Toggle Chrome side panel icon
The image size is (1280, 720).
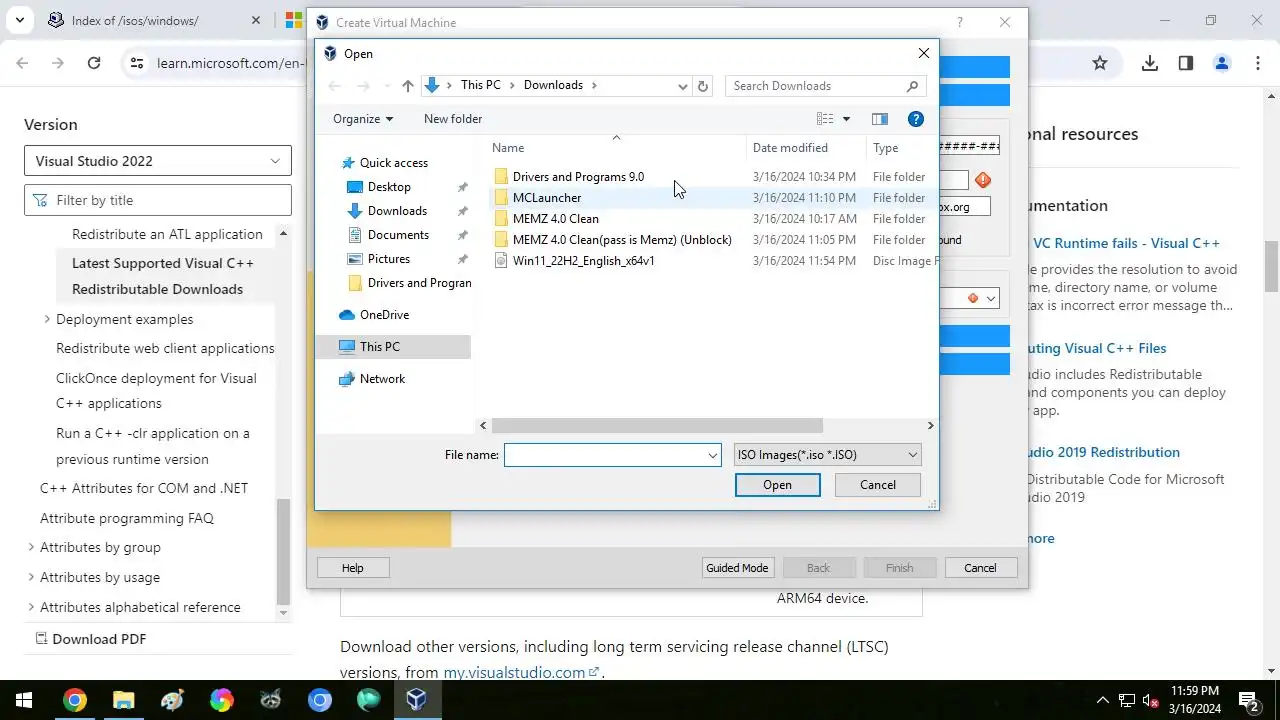pyautogui.click(x=1186, y=63)
